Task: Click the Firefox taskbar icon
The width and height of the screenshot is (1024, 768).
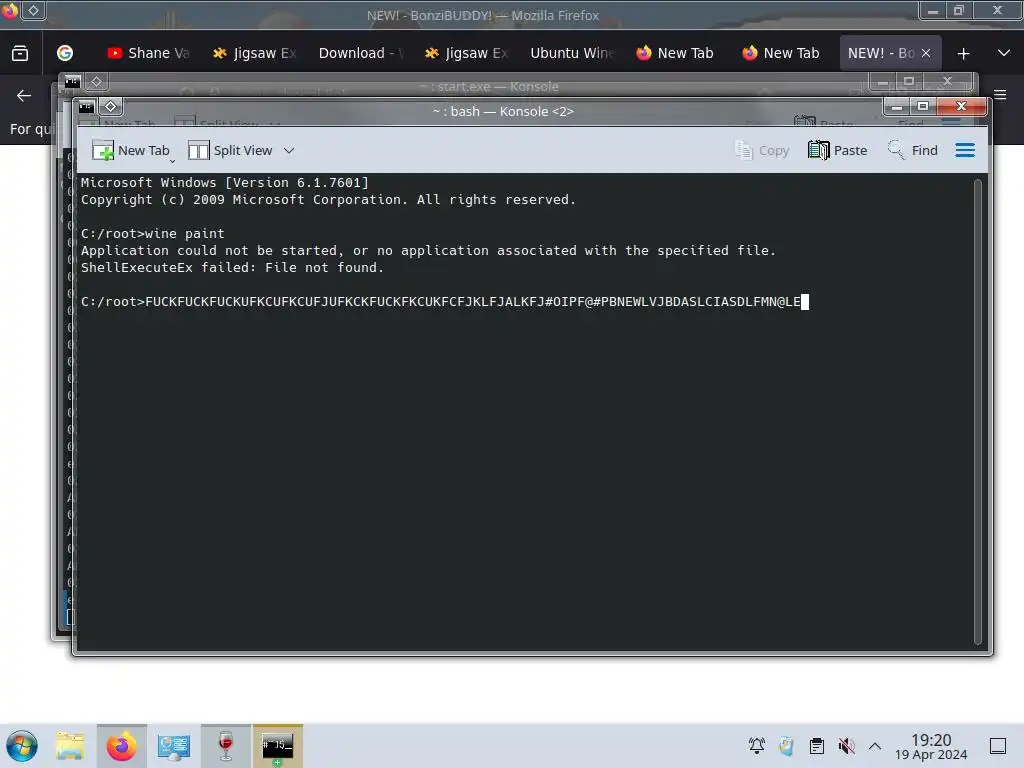Action: tap(121, 746)
